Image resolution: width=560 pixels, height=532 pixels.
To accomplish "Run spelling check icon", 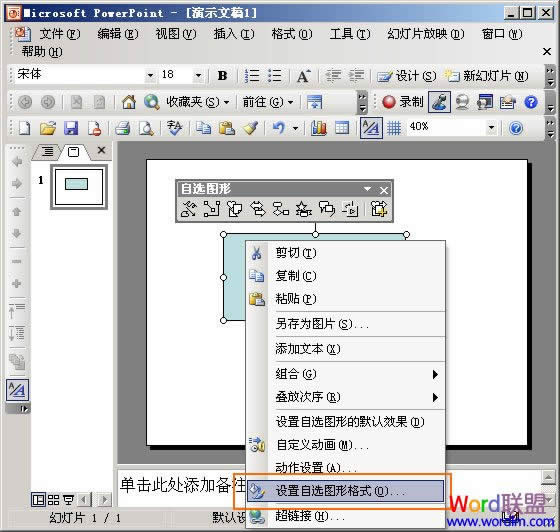I will point(175,128).
